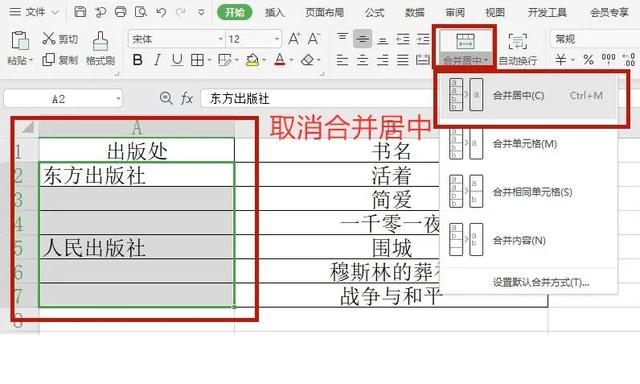Align text right horizontally
640x384 pixels.
tap(382, 60)
